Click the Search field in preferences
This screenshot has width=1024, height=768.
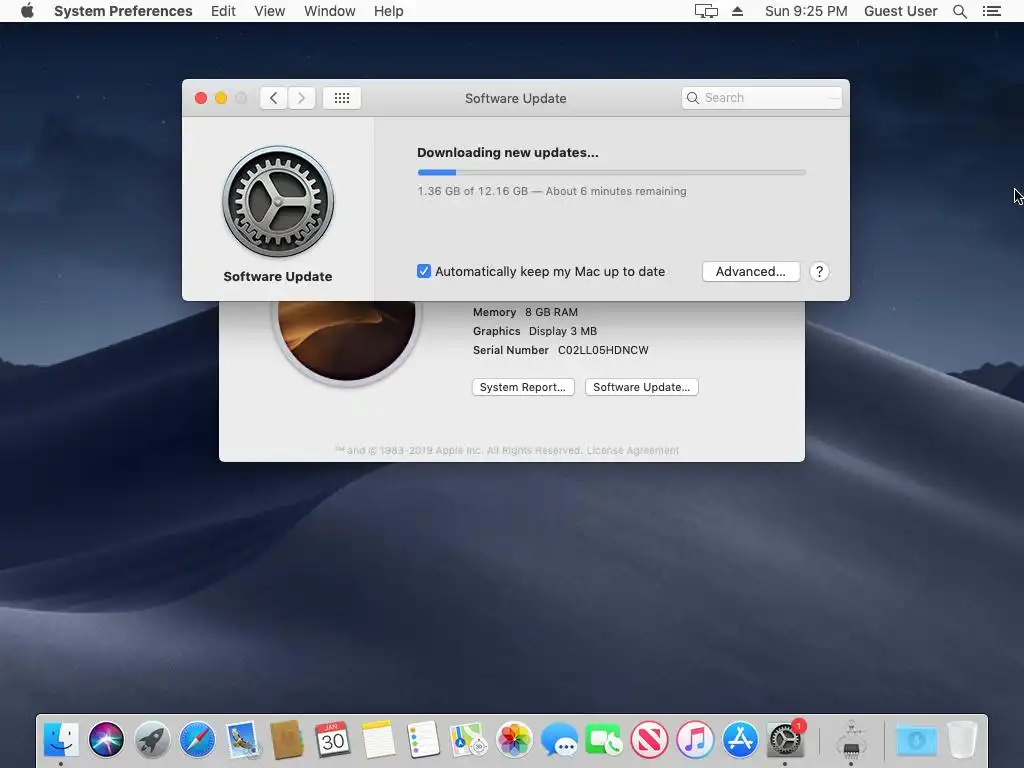tap(761, 98)
